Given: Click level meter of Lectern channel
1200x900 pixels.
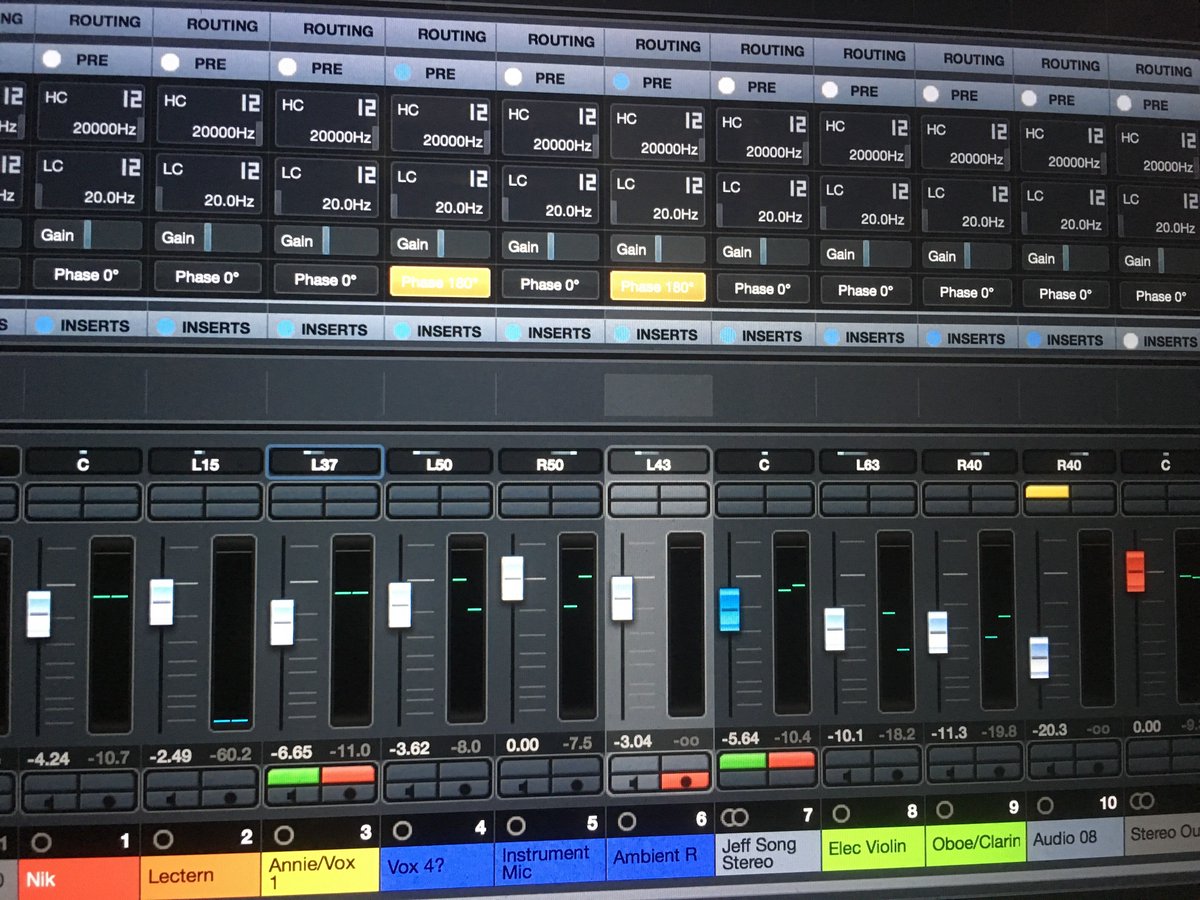Looking at the screenshot, I should 233,632.
